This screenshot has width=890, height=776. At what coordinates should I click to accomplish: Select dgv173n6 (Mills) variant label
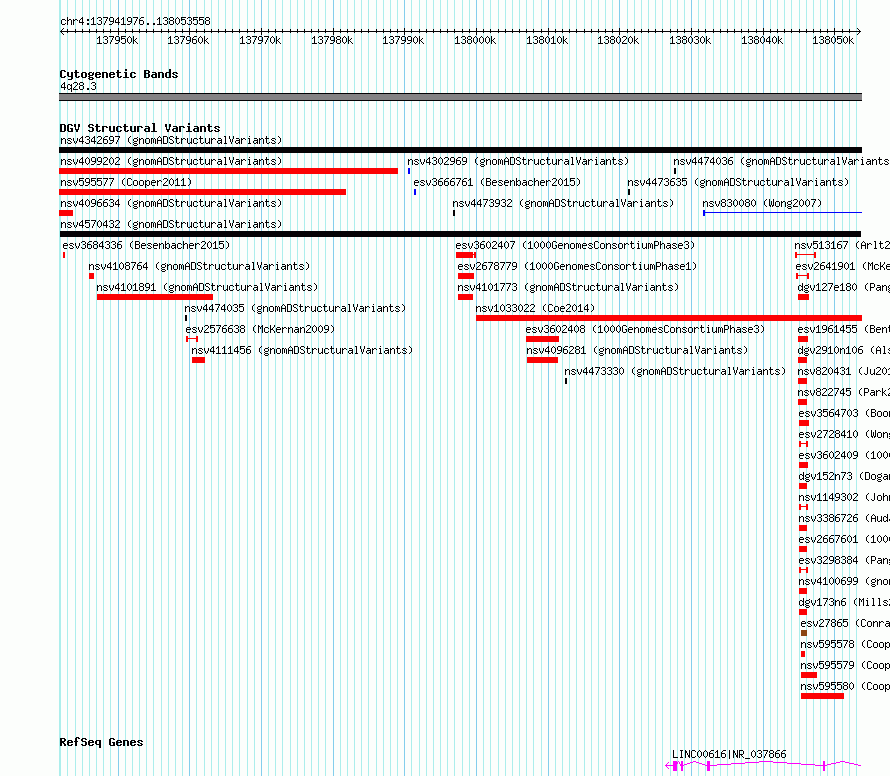pos(844,602)
